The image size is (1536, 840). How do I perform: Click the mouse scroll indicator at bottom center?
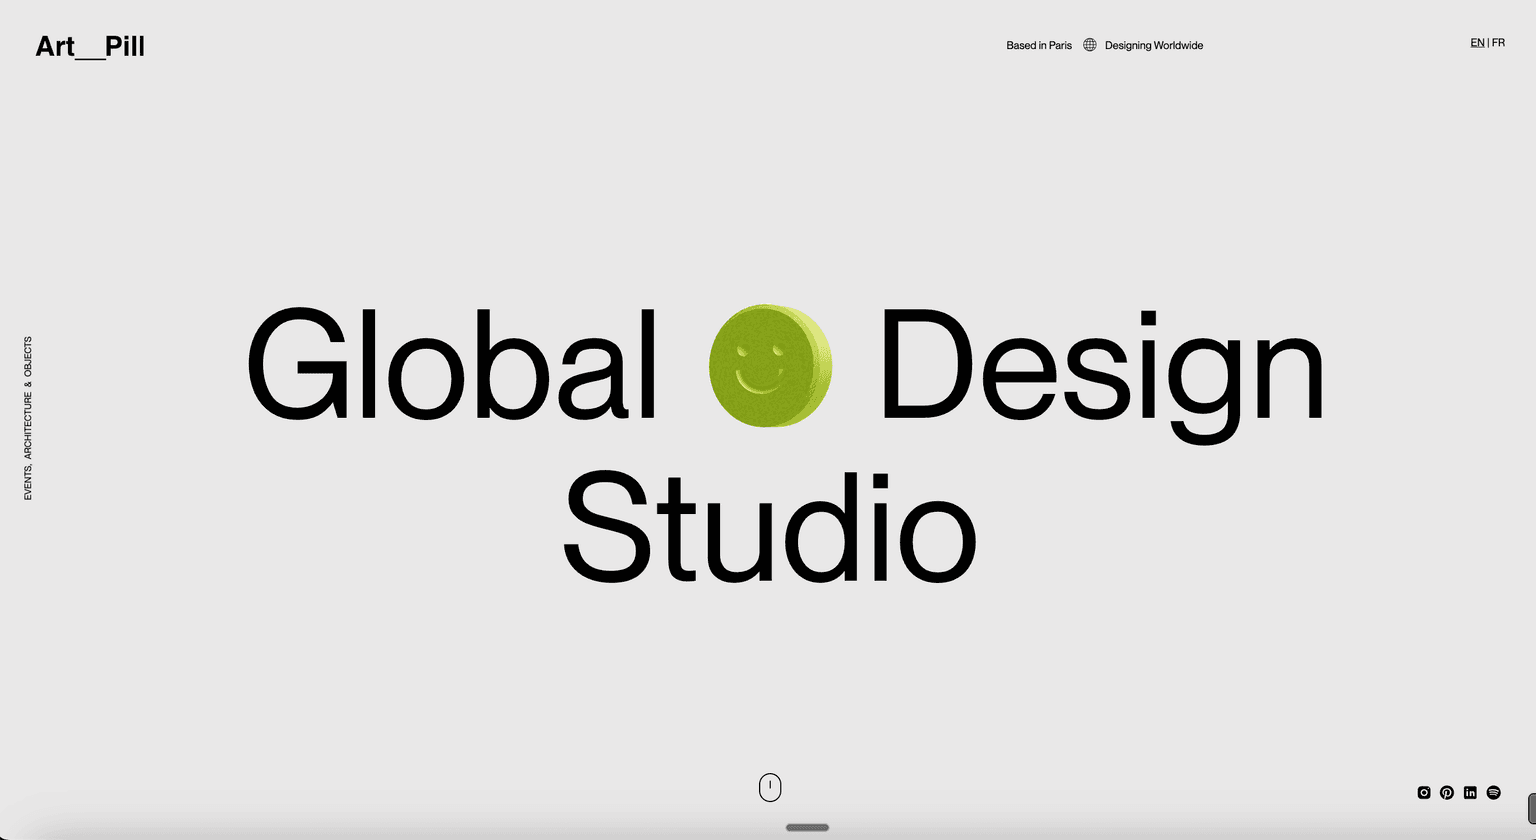769,787
